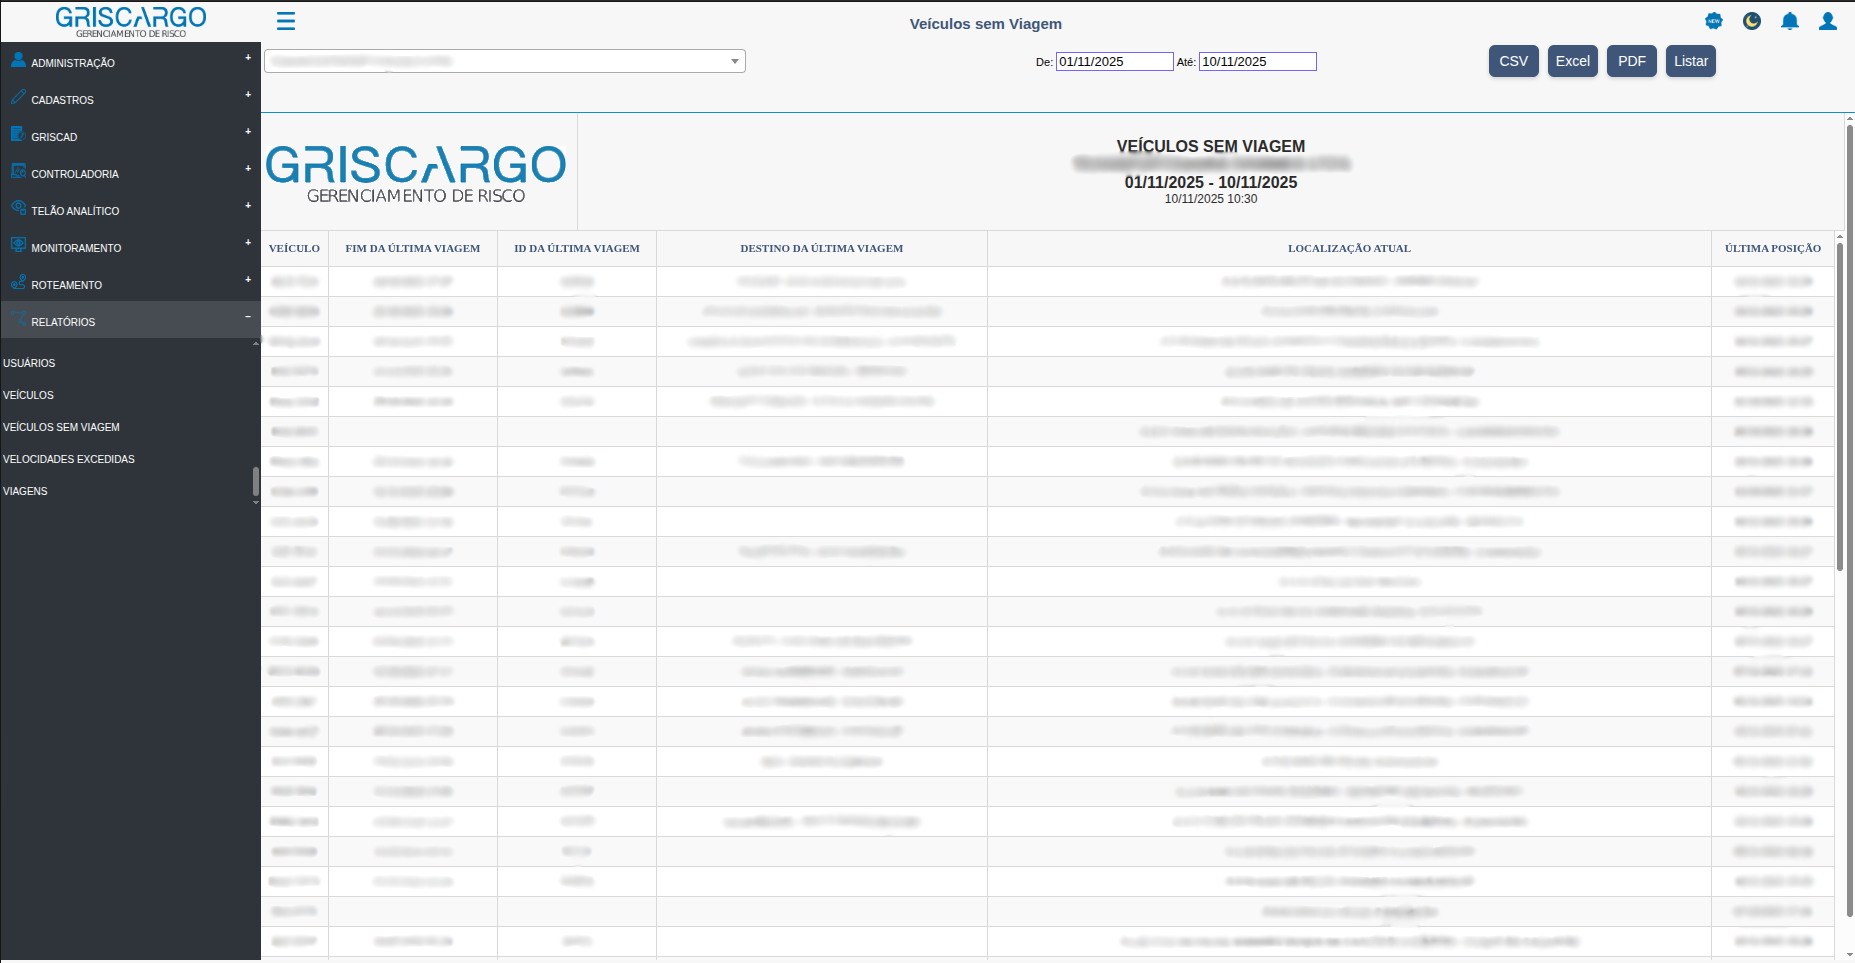Click the hamburger menu icon
Screen dimensions: 1855x963
coord(285,21)
